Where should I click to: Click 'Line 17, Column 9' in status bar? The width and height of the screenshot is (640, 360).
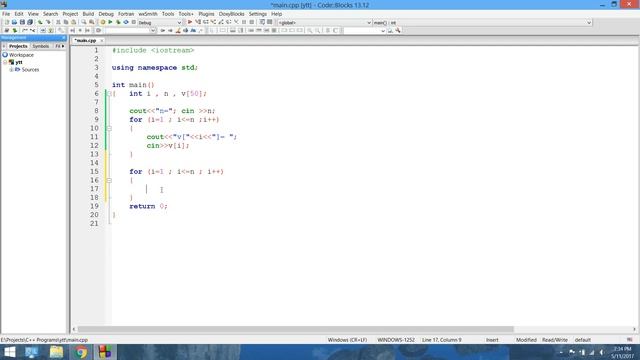coord(442,340)
